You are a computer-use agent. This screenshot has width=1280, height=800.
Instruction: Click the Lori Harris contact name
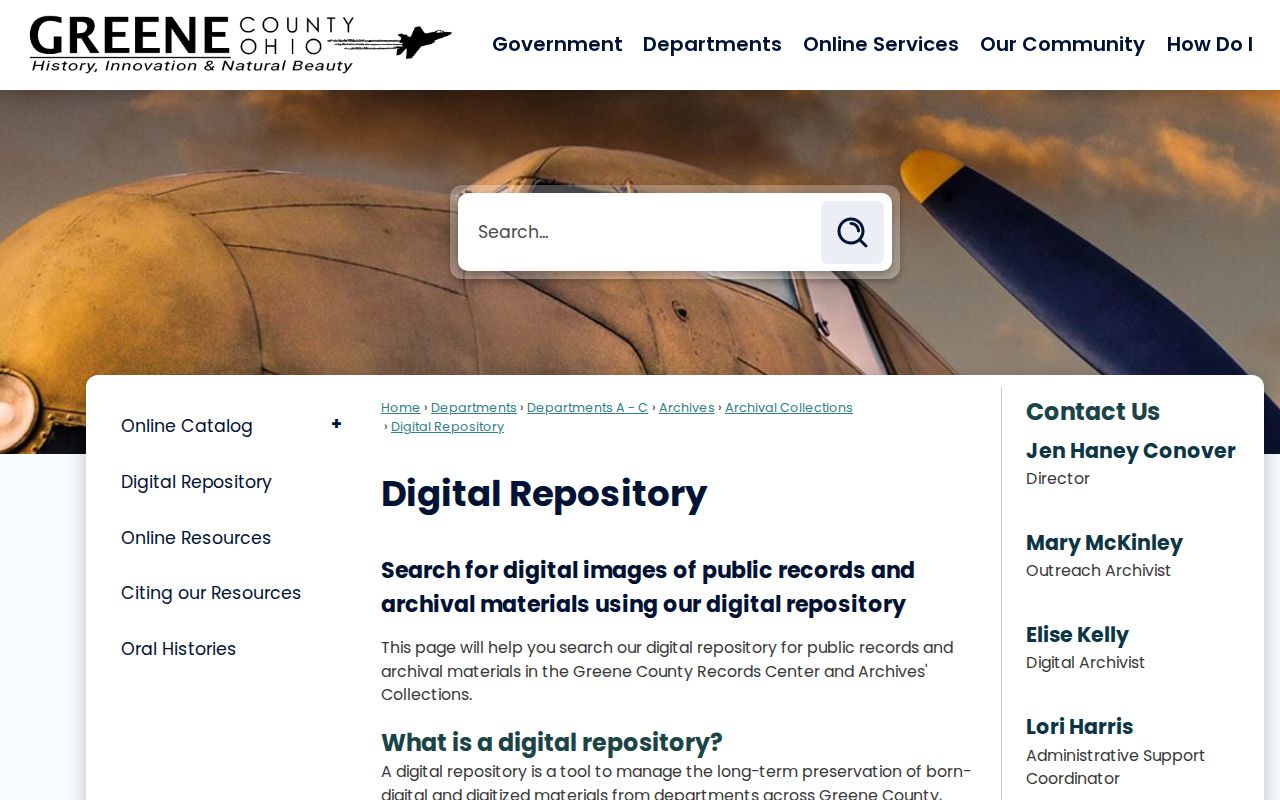pos(1079,727)
